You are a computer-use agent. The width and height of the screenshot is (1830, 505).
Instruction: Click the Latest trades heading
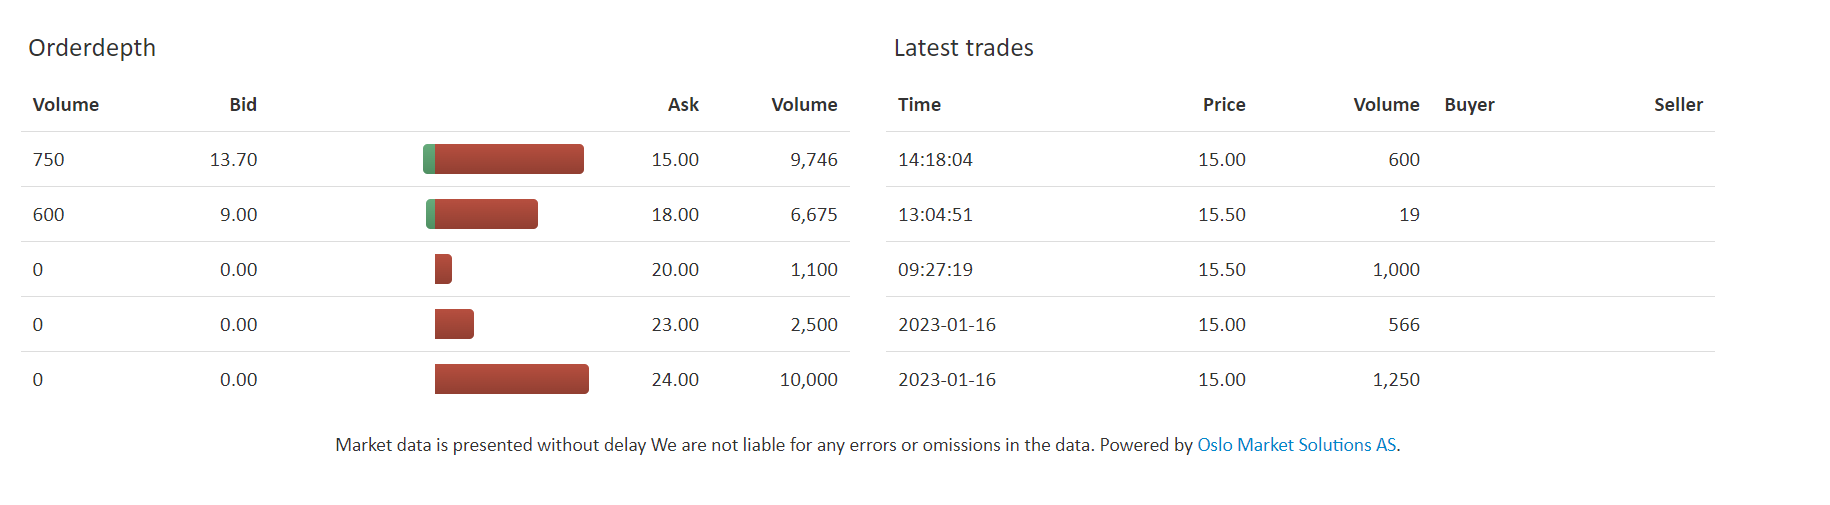[964, 48]
